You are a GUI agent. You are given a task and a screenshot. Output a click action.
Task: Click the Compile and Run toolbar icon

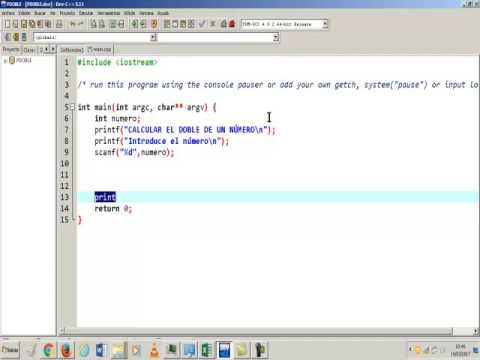pyautogui.click(x=183, y=24)
